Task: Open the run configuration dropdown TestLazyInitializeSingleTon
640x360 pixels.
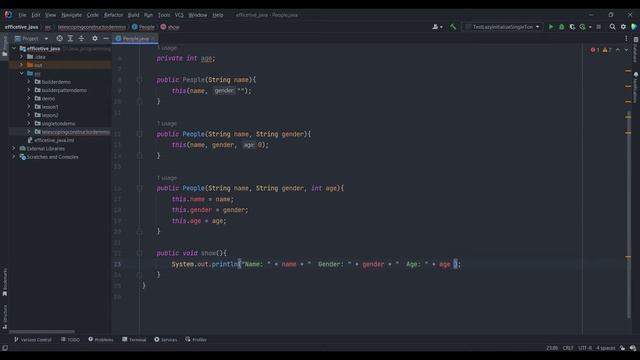Action: point(502,27)
